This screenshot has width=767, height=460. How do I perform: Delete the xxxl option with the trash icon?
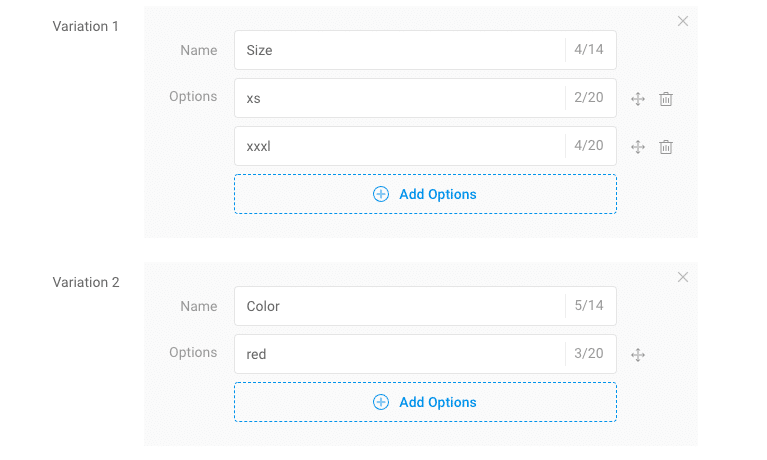(x=666, y=147)
